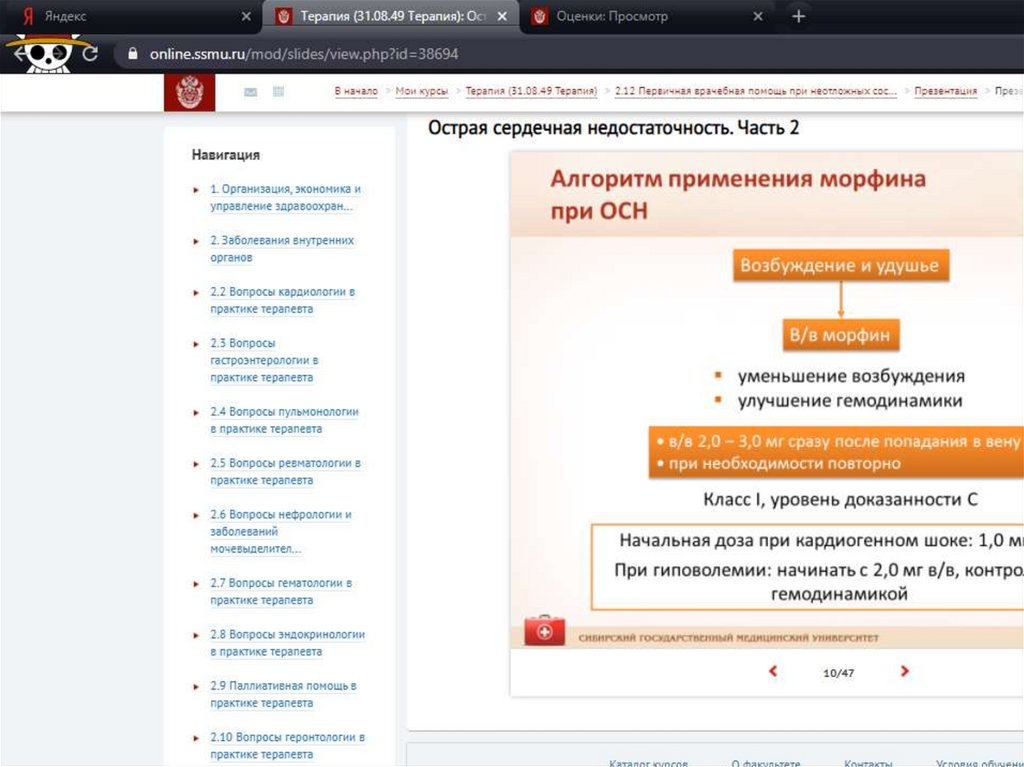Screen dimensions: 1024x767
Task: Expand arrow beside 2.8 Вопросы эндокринологии
Action: click(x=196, y=636)
